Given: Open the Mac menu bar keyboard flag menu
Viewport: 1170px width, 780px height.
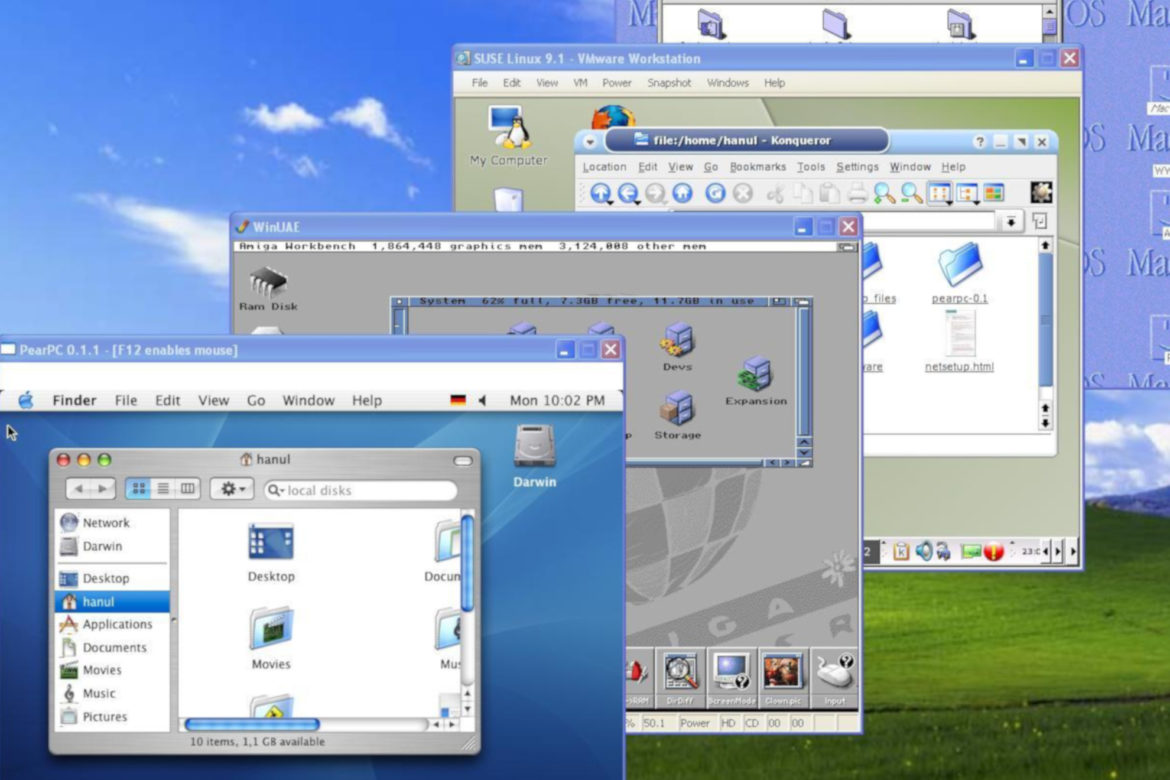Looking at the screenshot, I should click(458, 400).
